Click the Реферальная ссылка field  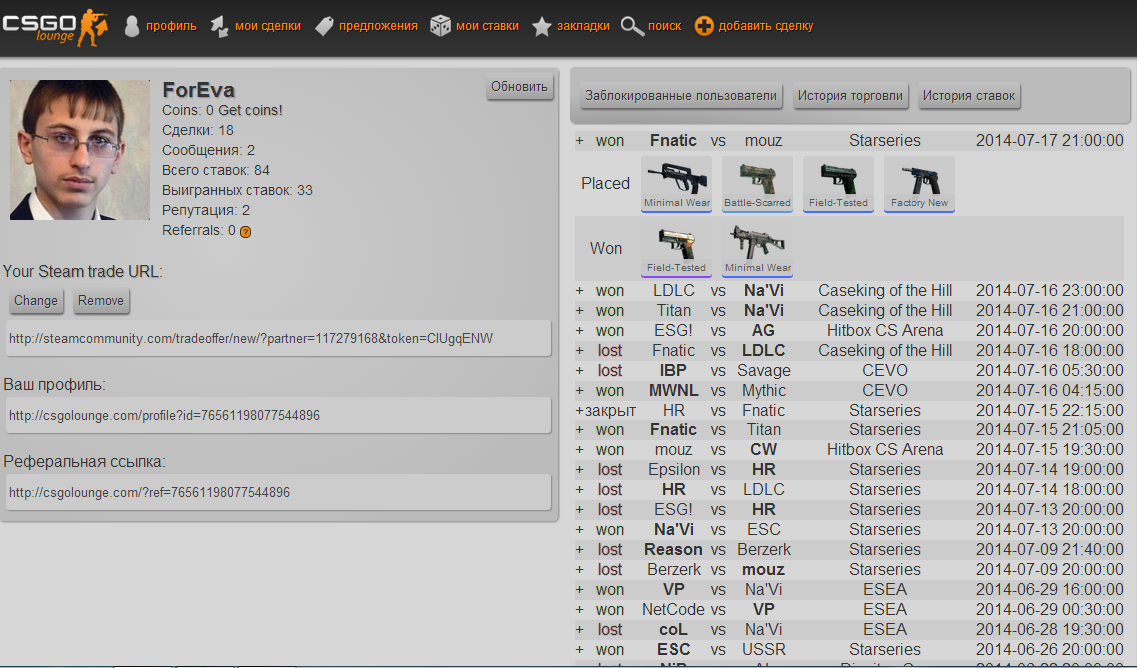278,492
